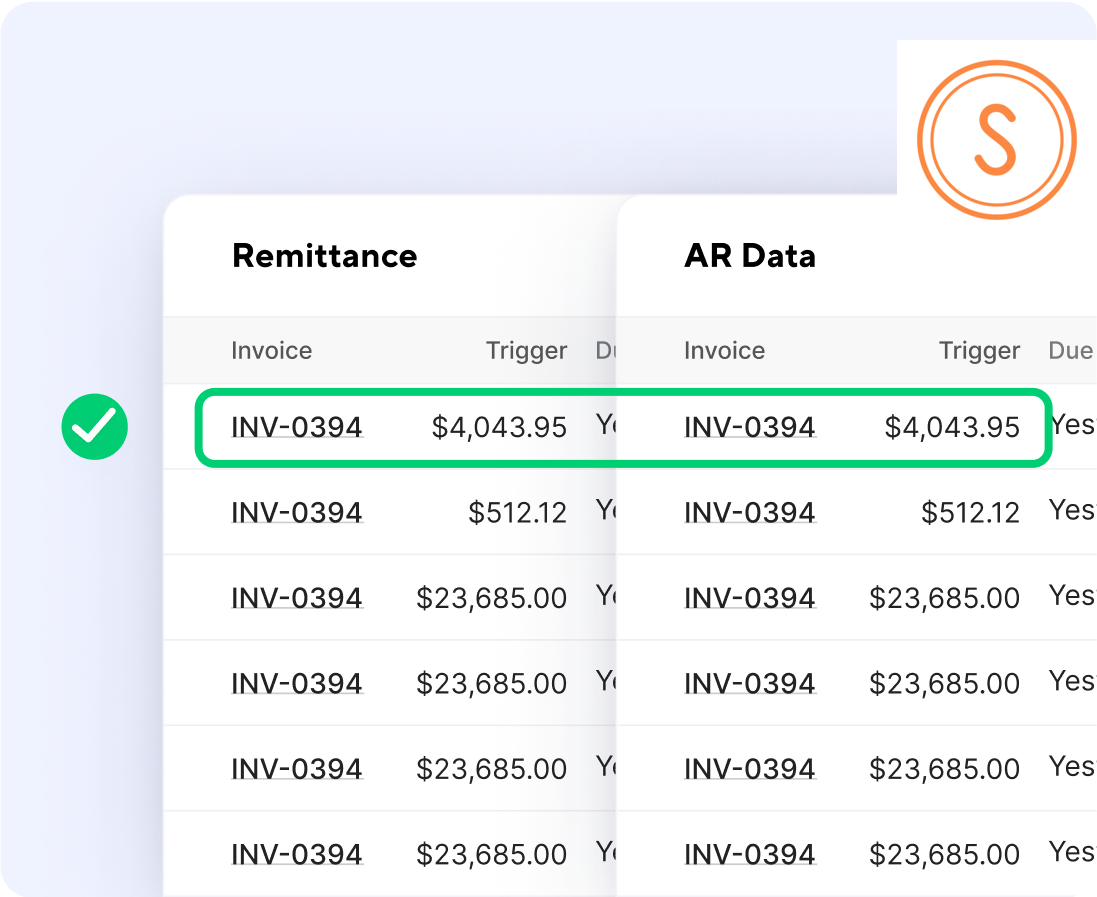Select the check symbol next to the matched invoices

point(94,426)
